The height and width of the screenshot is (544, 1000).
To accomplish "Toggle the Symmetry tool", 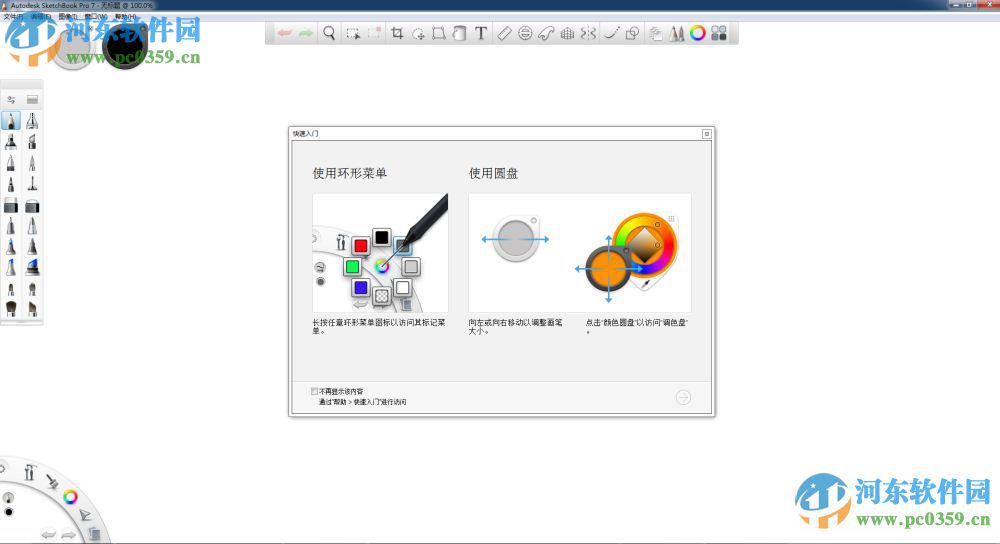I will [x=589, y=33].
